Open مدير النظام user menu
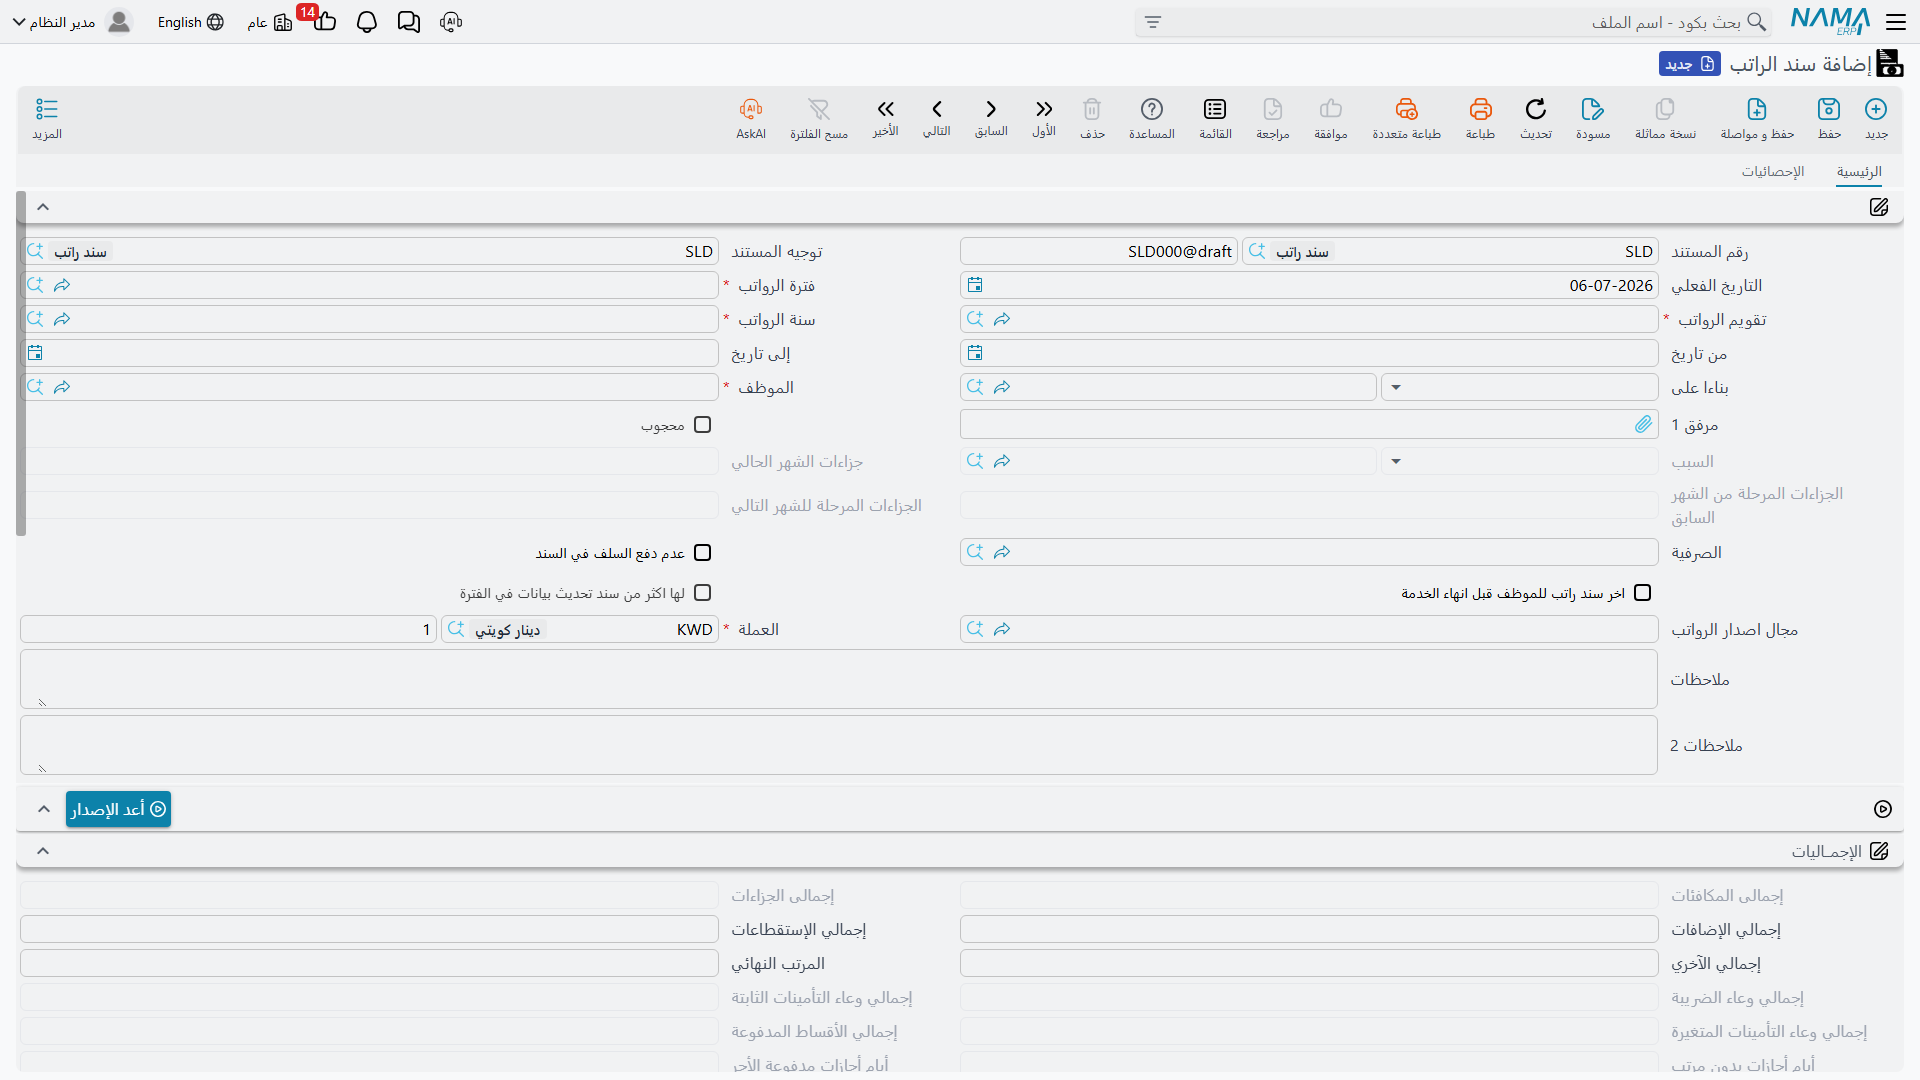The image size is (1920, 1080). point(71,22)
